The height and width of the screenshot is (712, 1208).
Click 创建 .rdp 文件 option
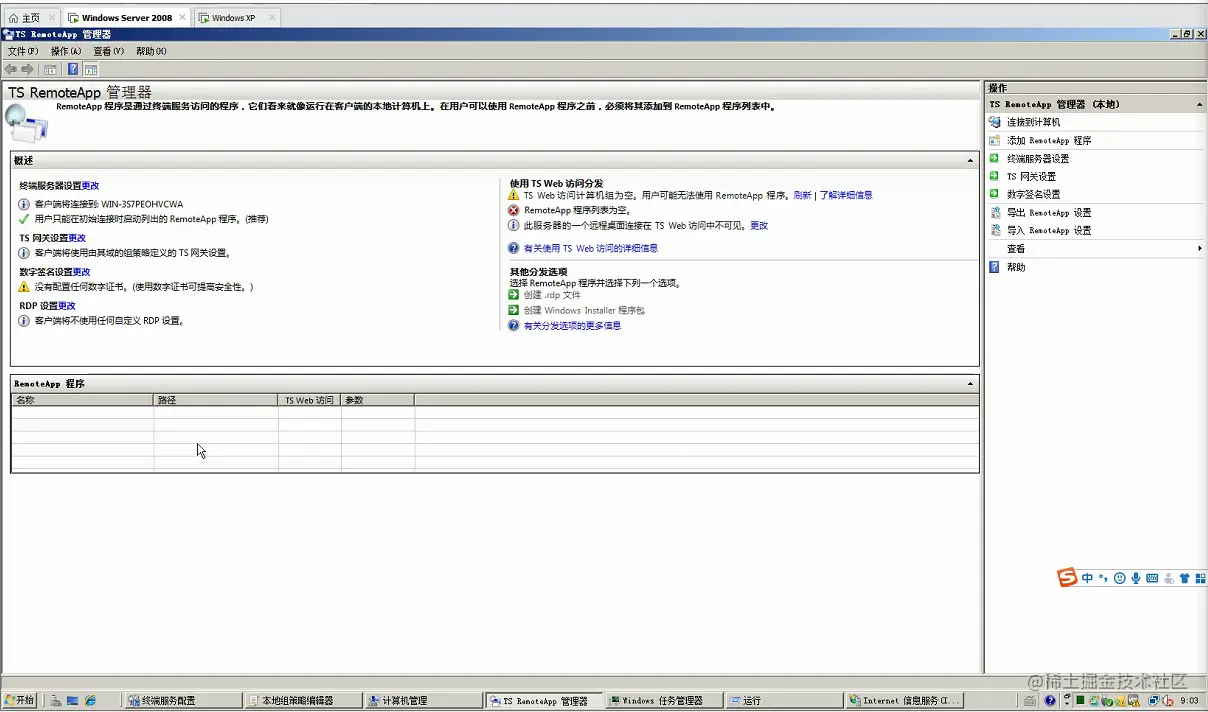click(x=552, y=295)
